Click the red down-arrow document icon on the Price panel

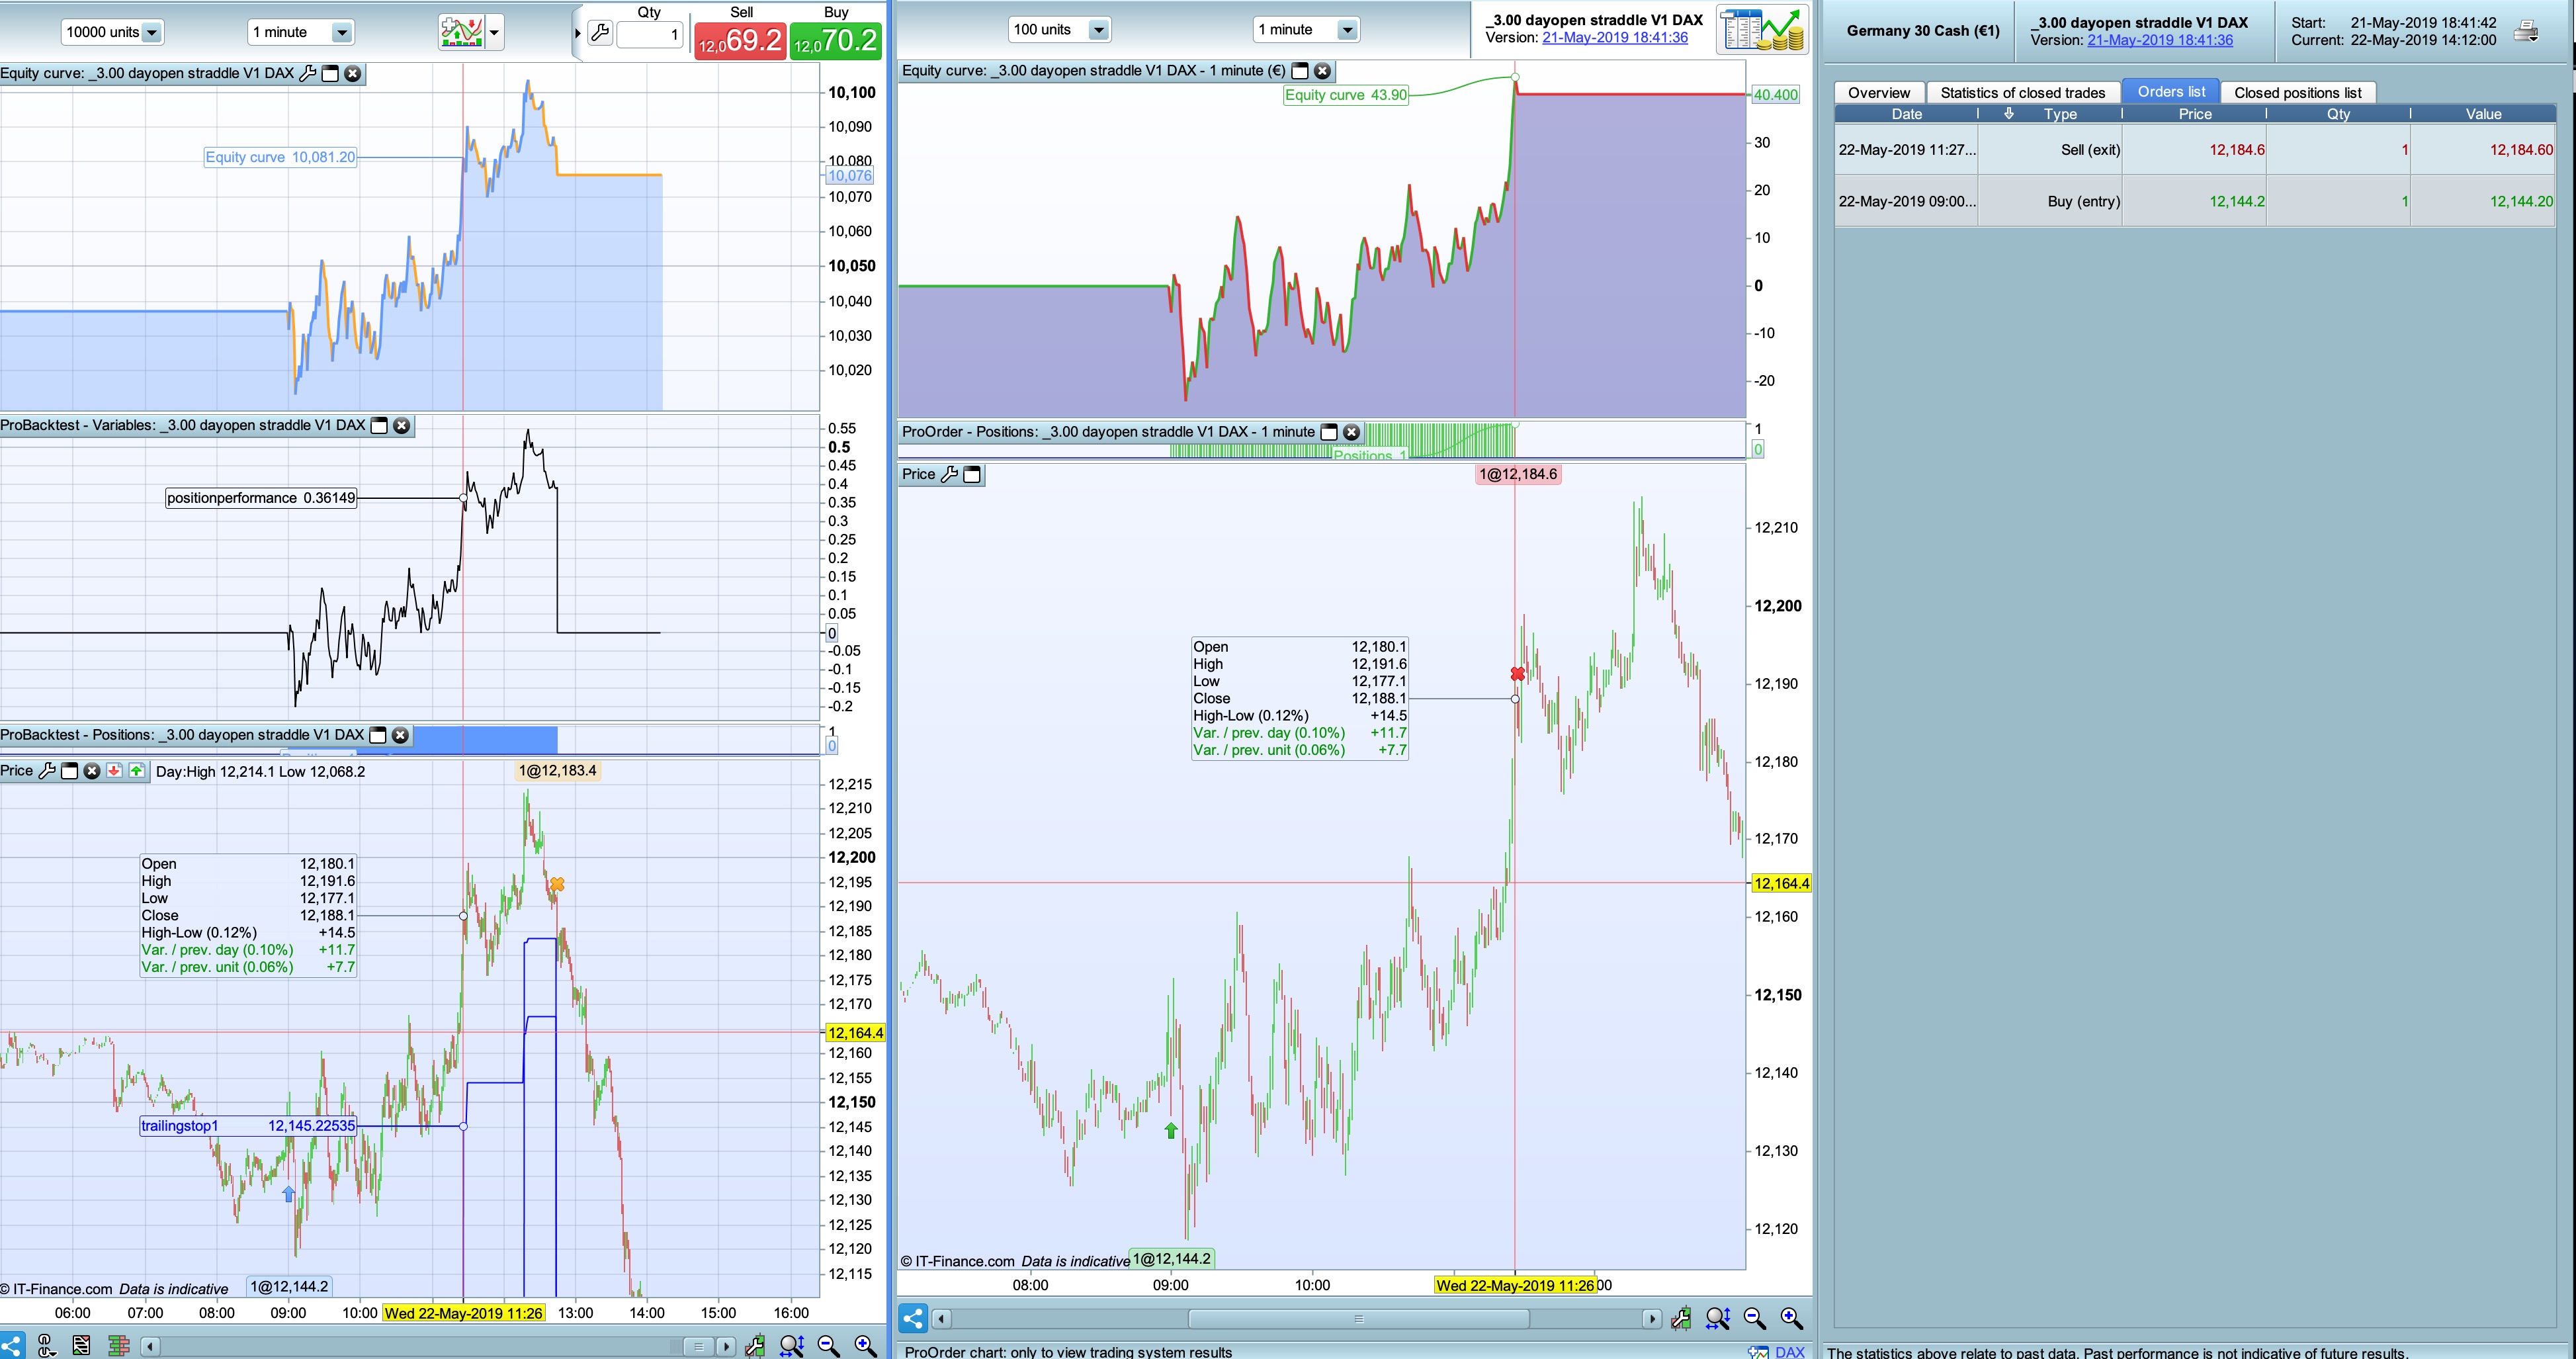[x=114, y=771]
